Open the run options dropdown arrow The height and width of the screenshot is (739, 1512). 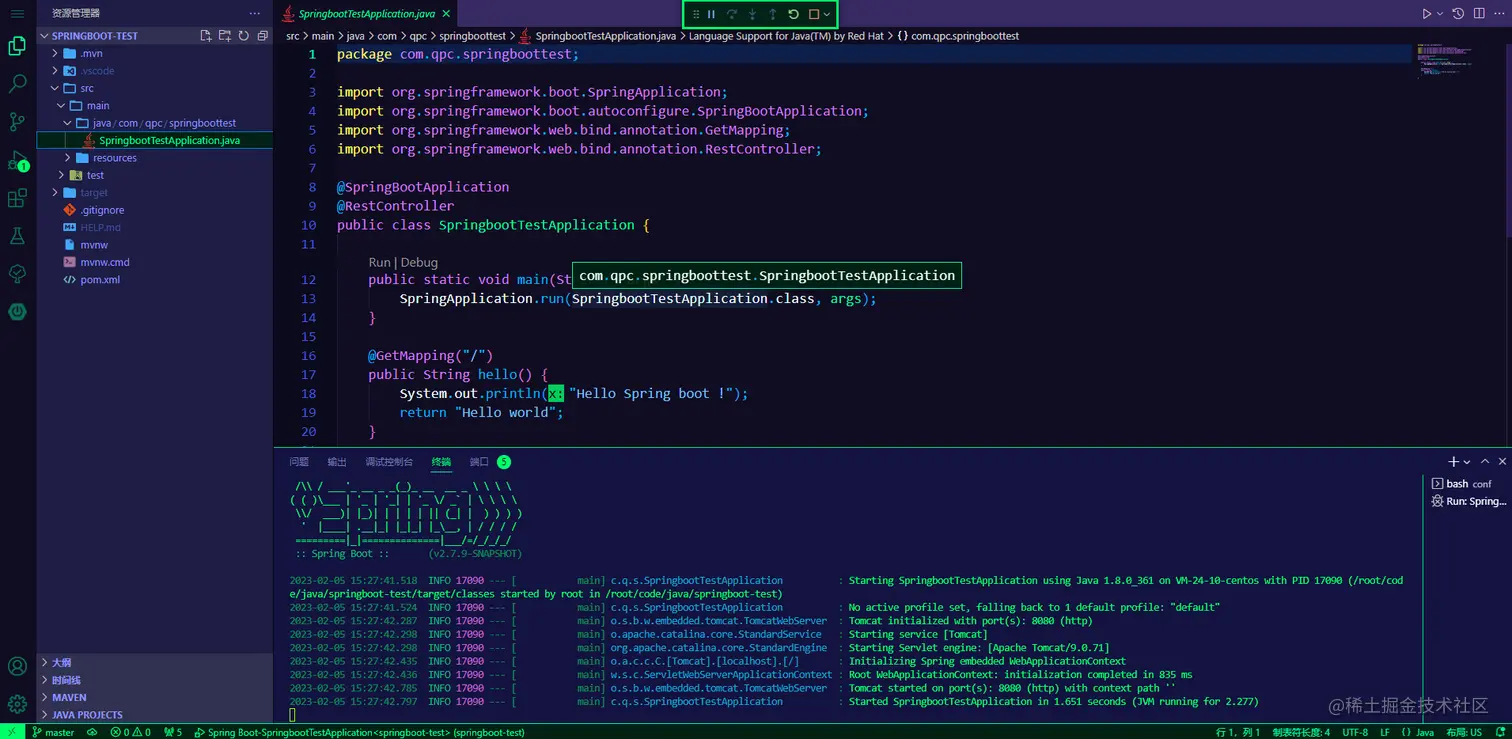point(1440,14)
